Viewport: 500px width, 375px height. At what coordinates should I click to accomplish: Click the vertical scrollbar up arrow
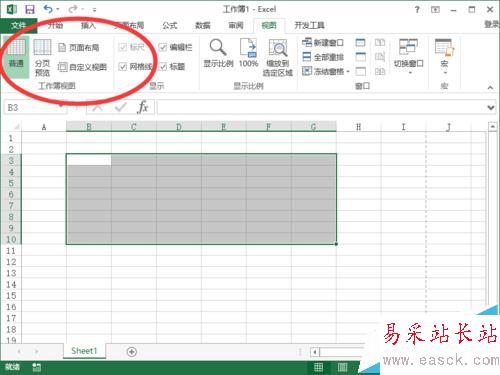[x=493, y=127]
